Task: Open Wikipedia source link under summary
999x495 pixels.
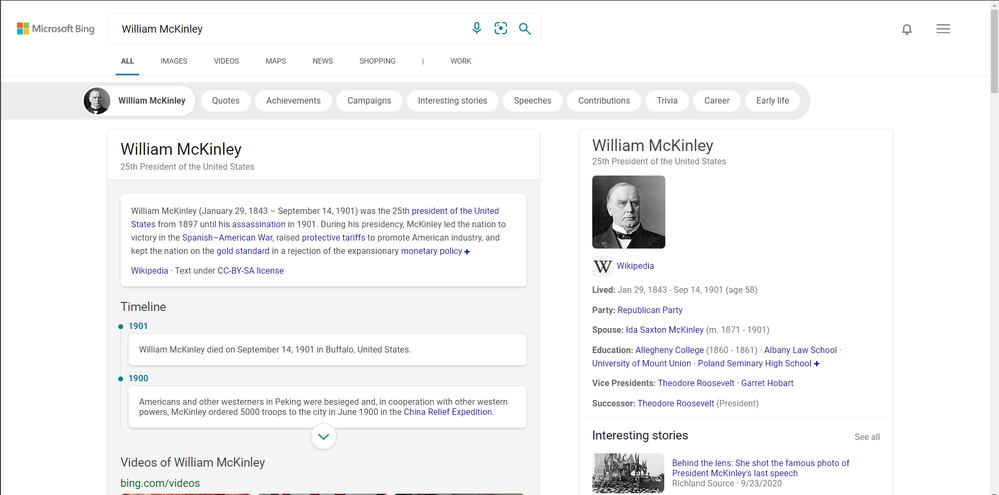Action: click(x=150, y=271)
